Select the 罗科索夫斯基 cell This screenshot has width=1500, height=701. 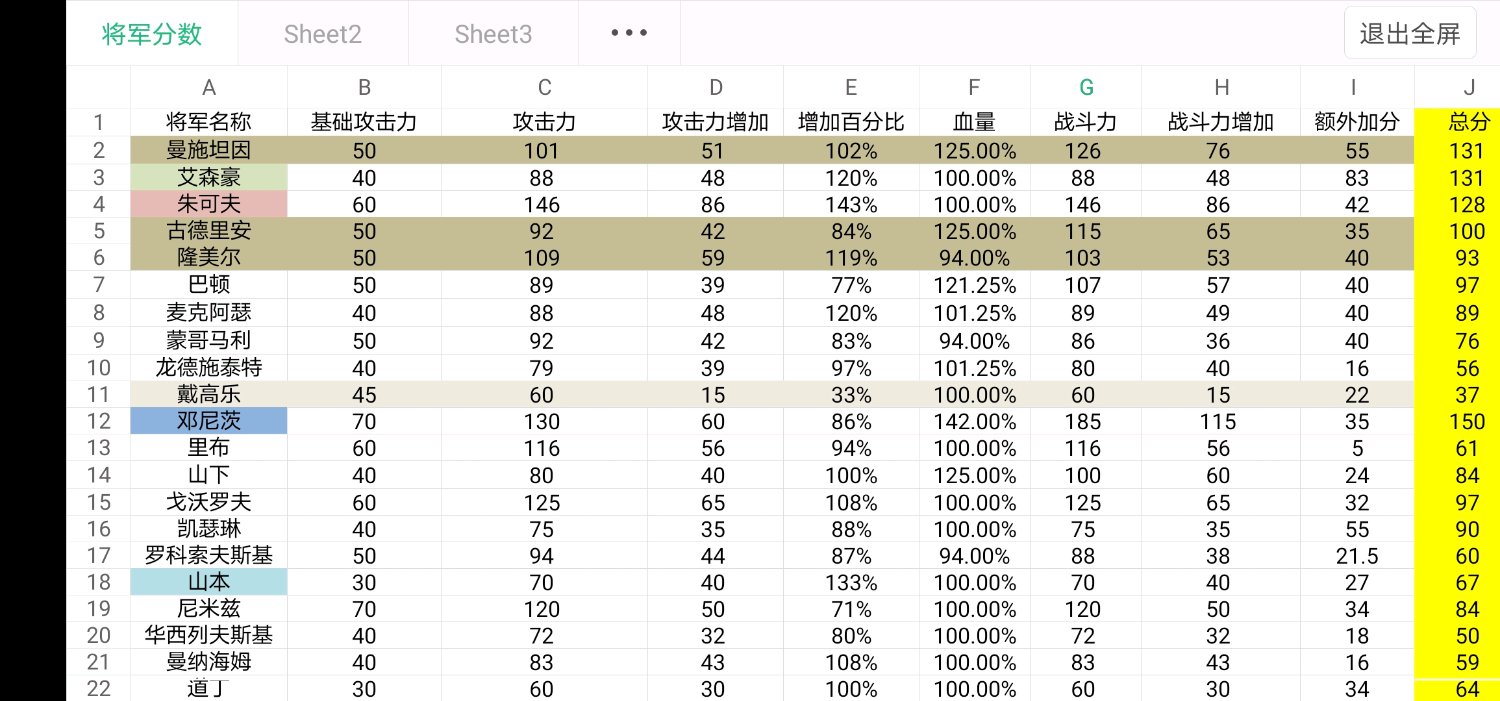point(209,555)
